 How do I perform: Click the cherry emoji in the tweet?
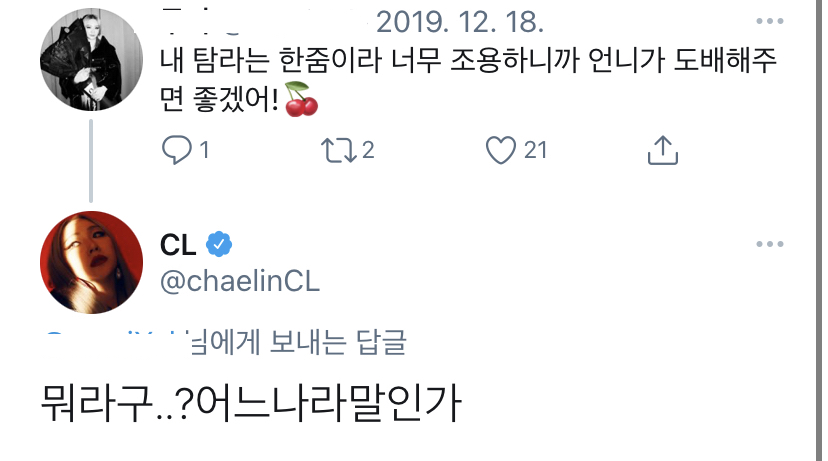click(x=301, y=98)
